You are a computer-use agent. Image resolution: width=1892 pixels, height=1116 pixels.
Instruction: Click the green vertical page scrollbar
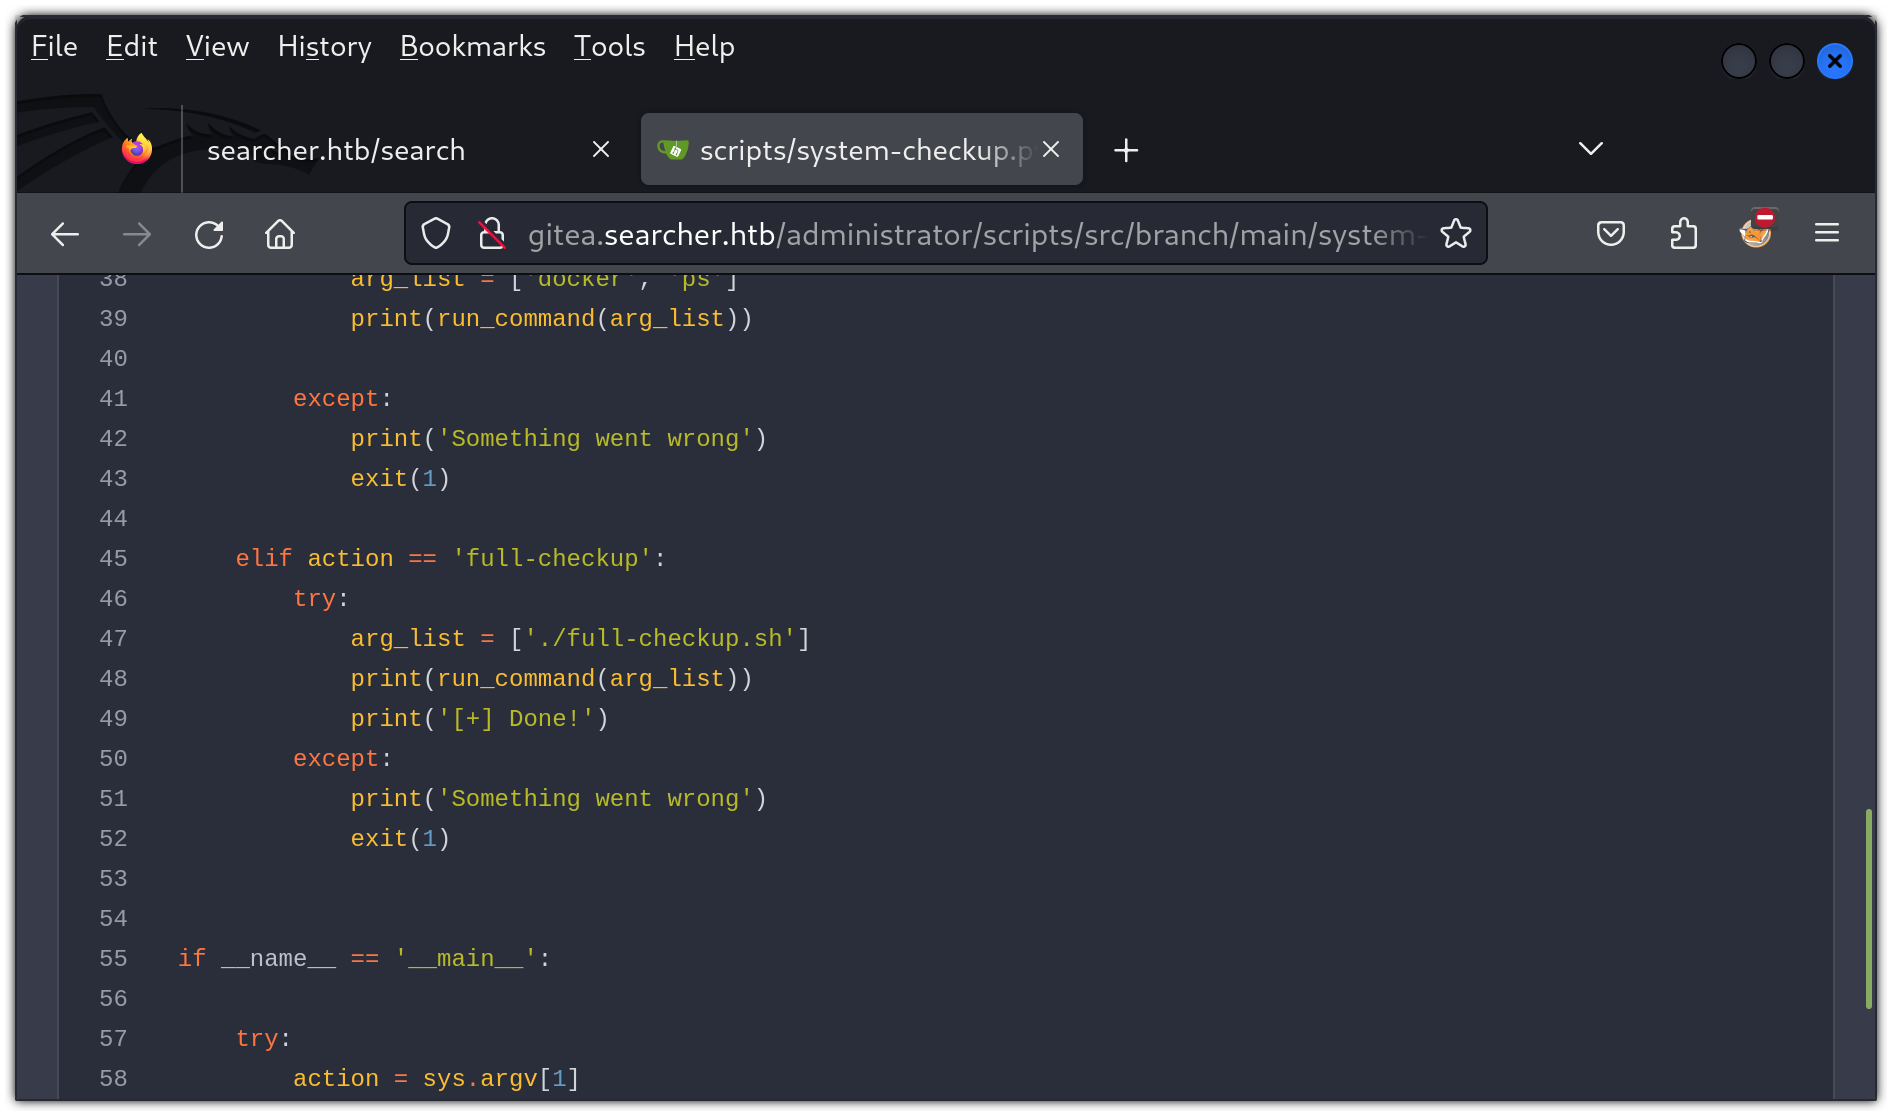[1868, 908]
